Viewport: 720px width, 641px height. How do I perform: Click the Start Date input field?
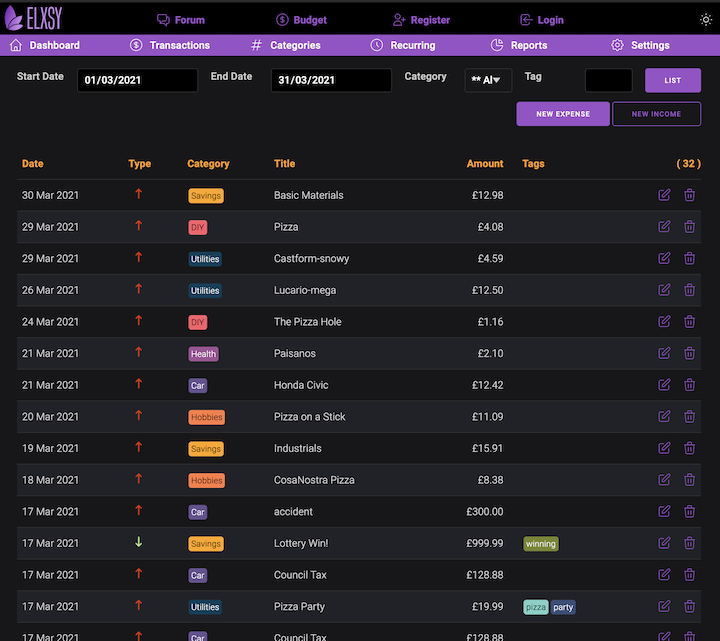(137, 80)
